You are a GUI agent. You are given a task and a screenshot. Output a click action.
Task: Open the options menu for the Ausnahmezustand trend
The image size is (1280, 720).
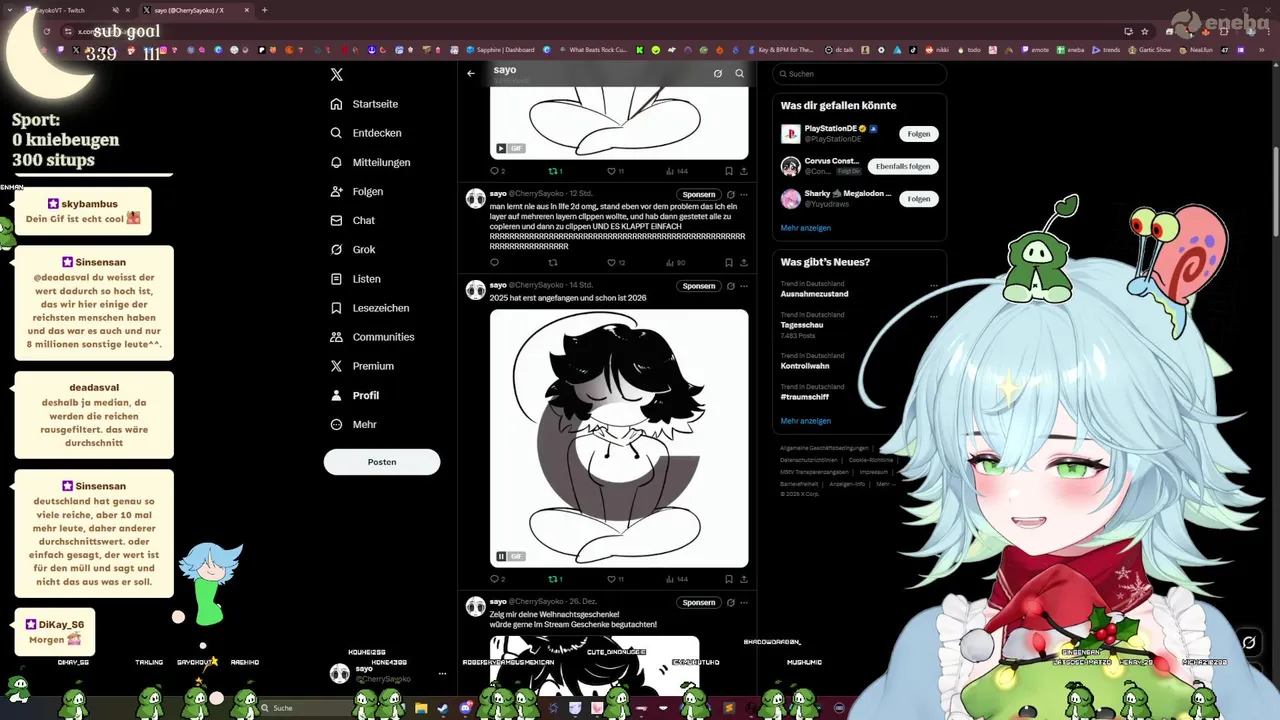[x=934, y=285]
